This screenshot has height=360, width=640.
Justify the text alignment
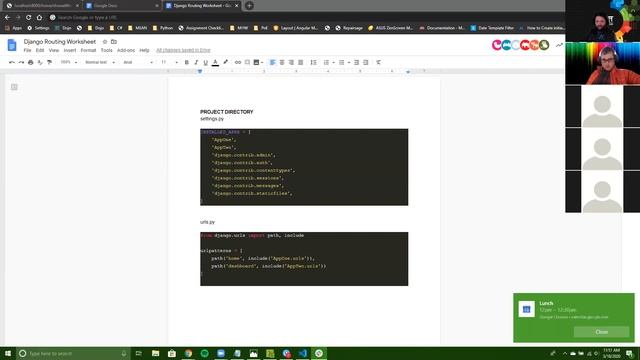pyautogui.click(x=300, y=62)
